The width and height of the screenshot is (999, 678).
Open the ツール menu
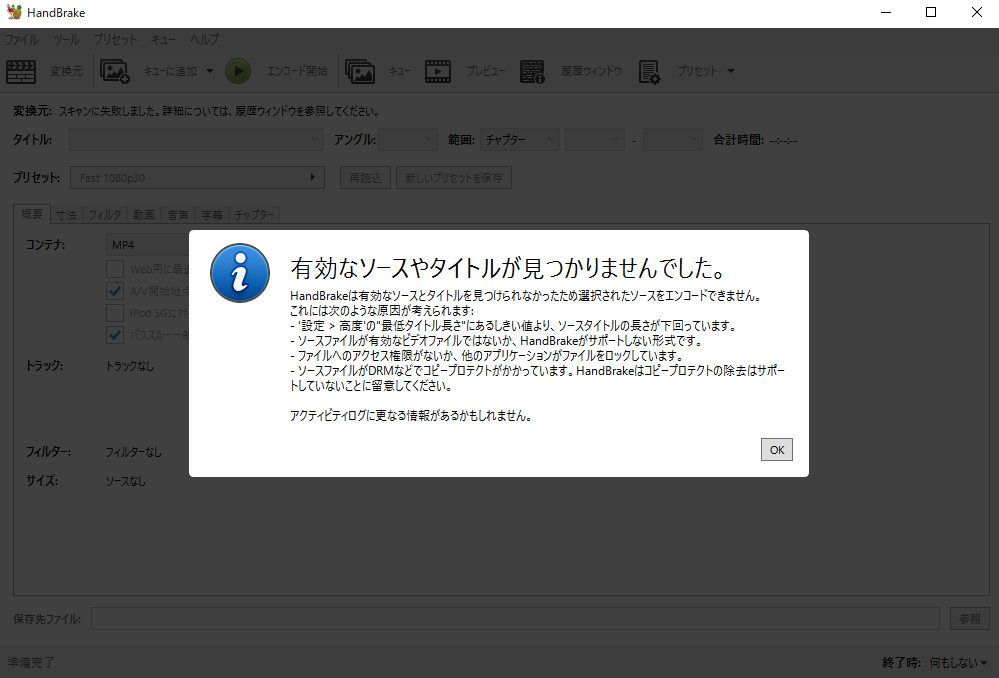[x=66, y=40]
